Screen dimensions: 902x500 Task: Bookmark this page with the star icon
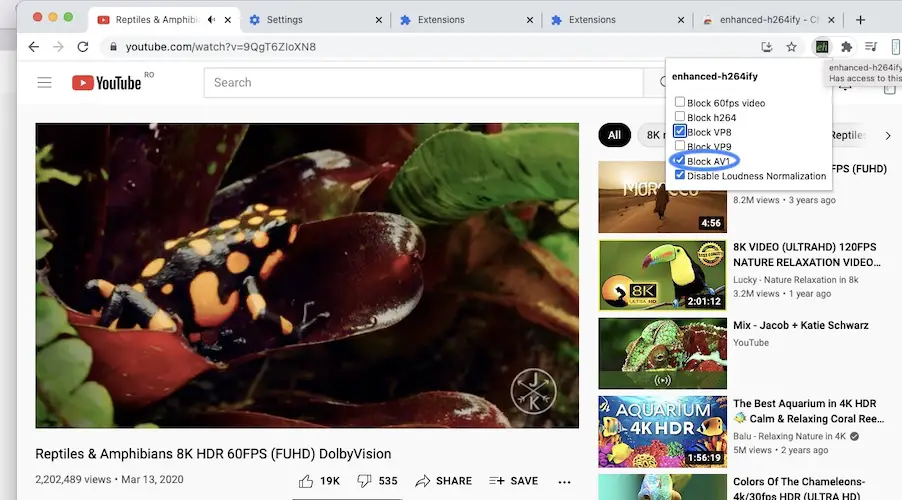tap(792, 47)
